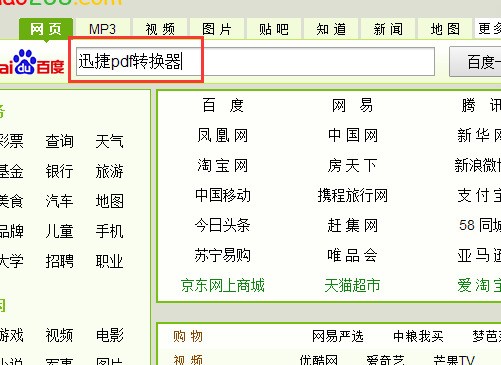
Task: Switch to the 地图 tab
Action: (x=445, y=29)
